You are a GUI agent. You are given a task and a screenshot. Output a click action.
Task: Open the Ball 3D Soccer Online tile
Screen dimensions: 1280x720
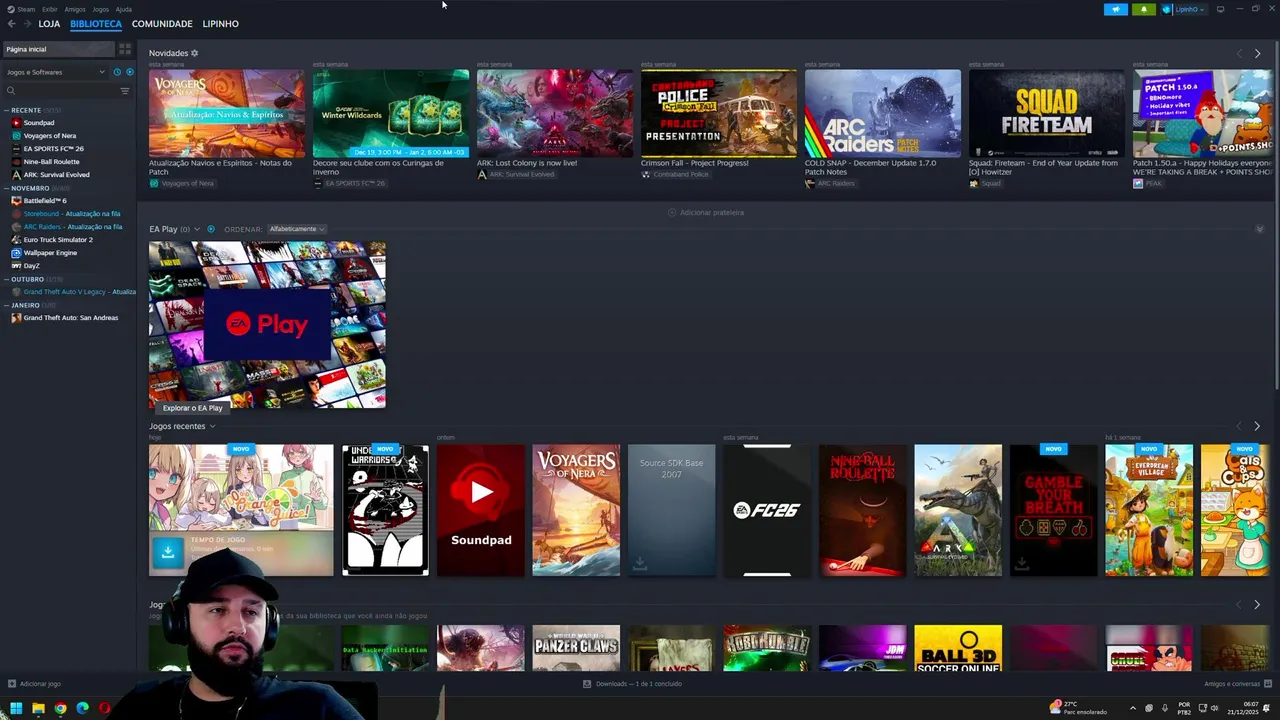point(958,648)
